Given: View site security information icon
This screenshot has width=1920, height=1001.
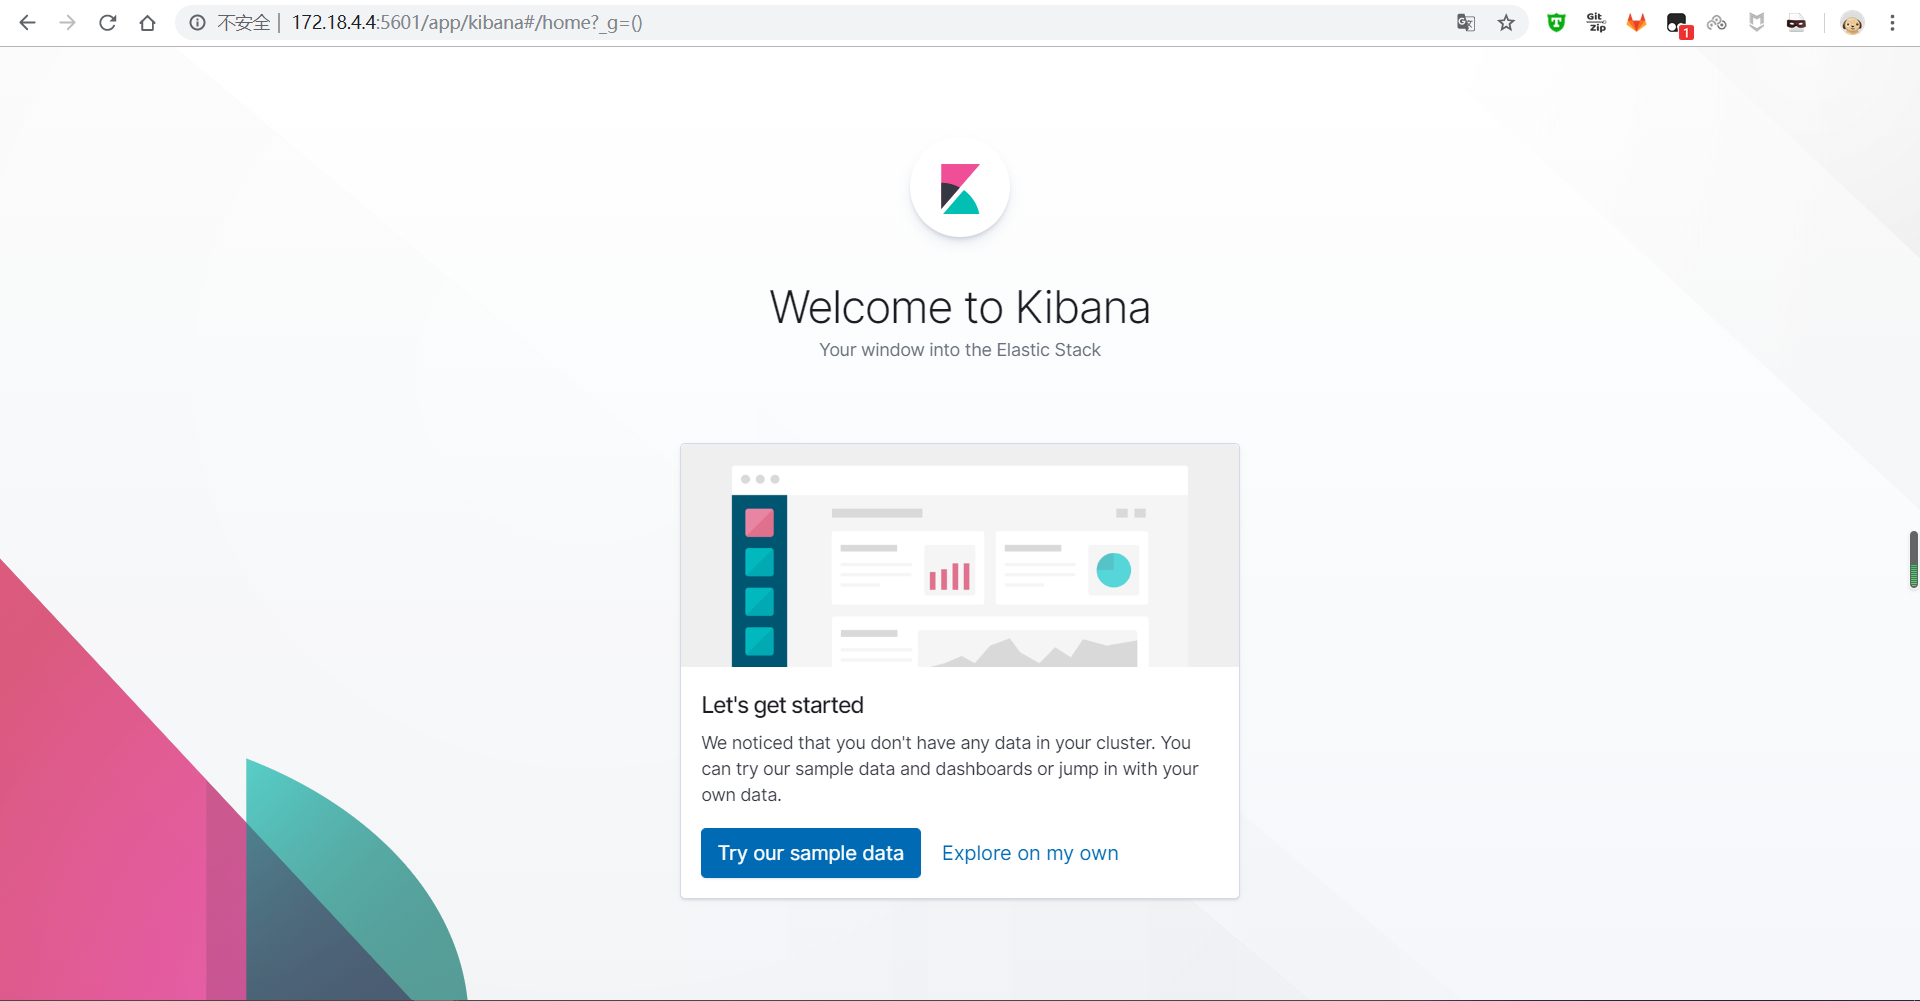Looking at the screenshot, I should pos(198,22).
